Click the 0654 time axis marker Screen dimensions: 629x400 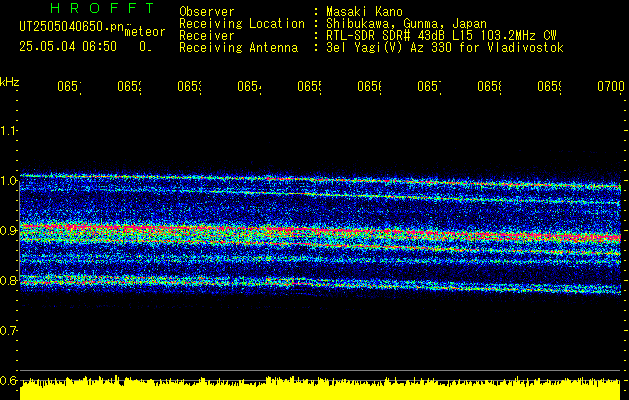(x=249, y=87)
